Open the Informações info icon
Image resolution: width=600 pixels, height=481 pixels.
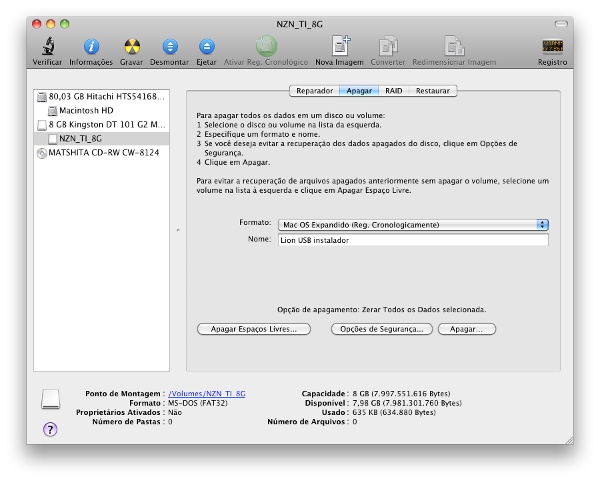(x=91, y=47)
